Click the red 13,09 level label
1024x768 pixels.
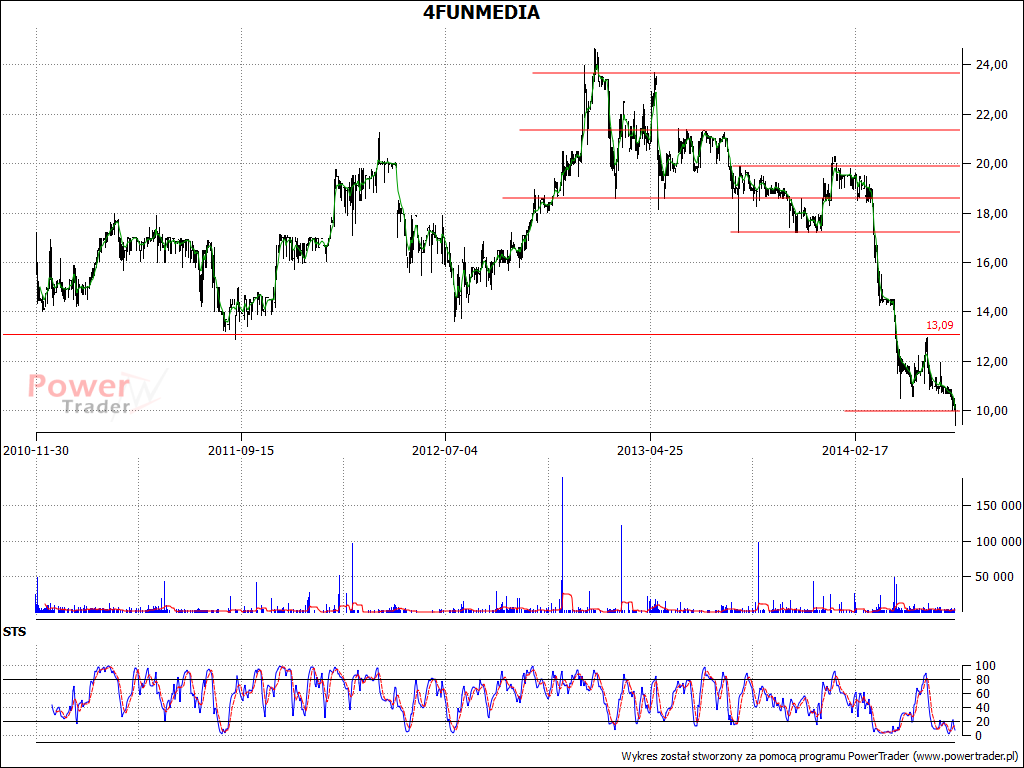tap(940, 325)
